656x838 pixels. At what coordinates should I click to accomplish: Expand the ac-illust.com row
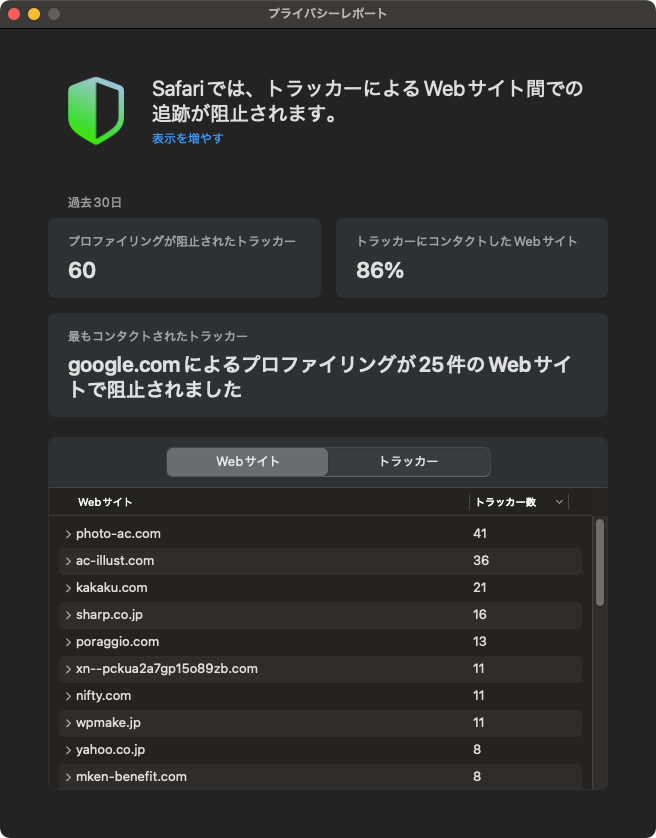[x=68, y=561]
